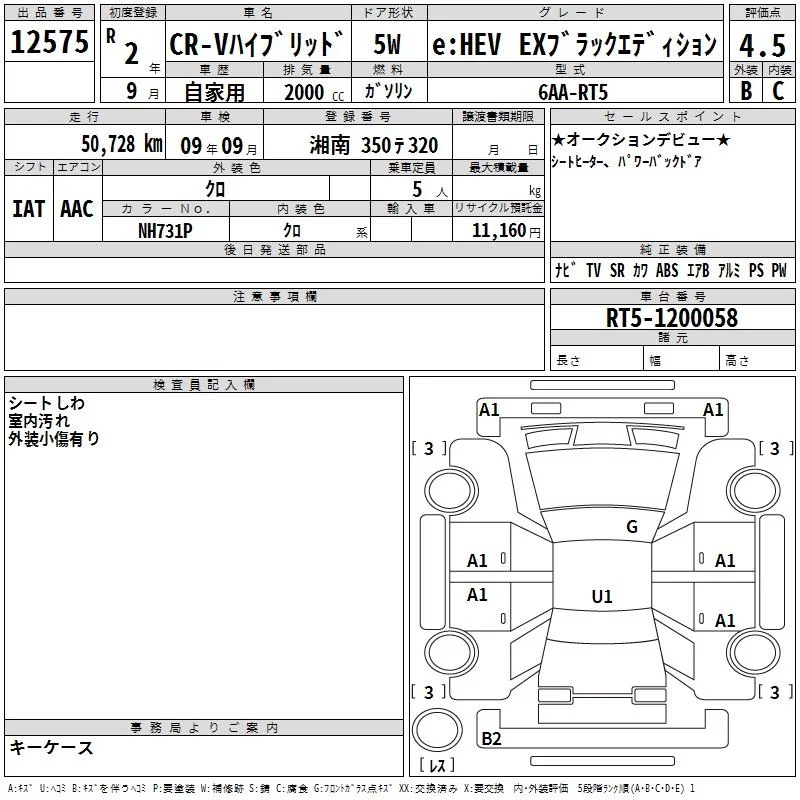Image resolution: width=800 pixels, height=800 pixels.
Task: Select the U1 dent mark on the roof
Action: click(x=601, y=596)
